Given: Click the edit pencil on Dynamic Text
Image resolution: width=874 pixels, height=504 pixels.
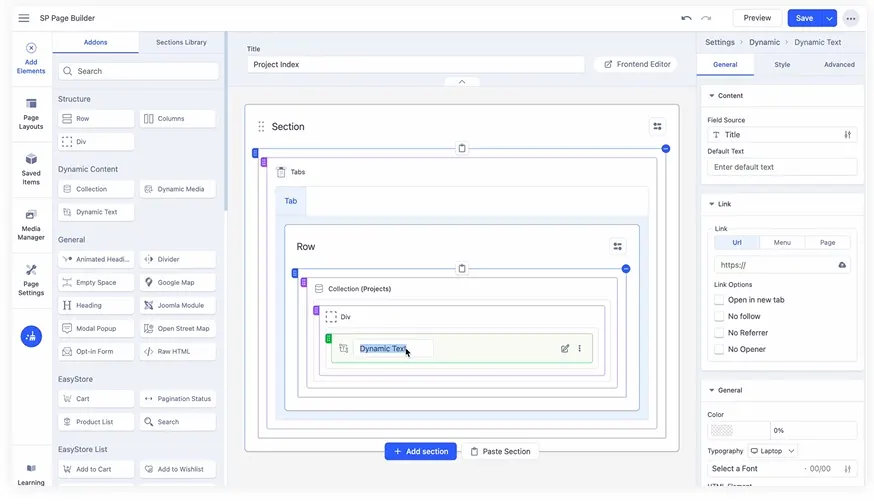Looking at the screenshot, I should tap(565, 349).
